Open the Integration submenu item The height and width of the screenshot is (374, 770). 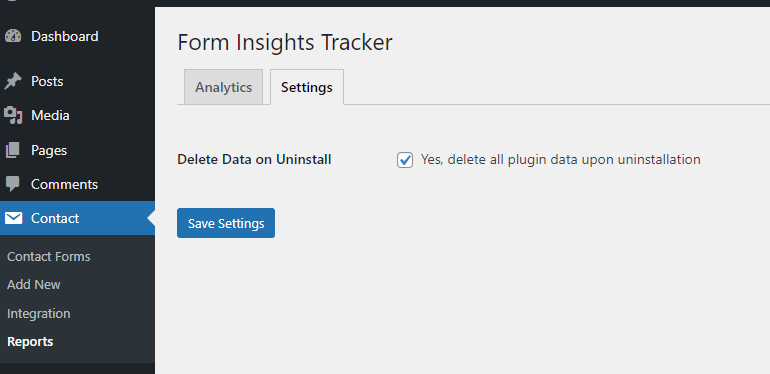point(39,313)
